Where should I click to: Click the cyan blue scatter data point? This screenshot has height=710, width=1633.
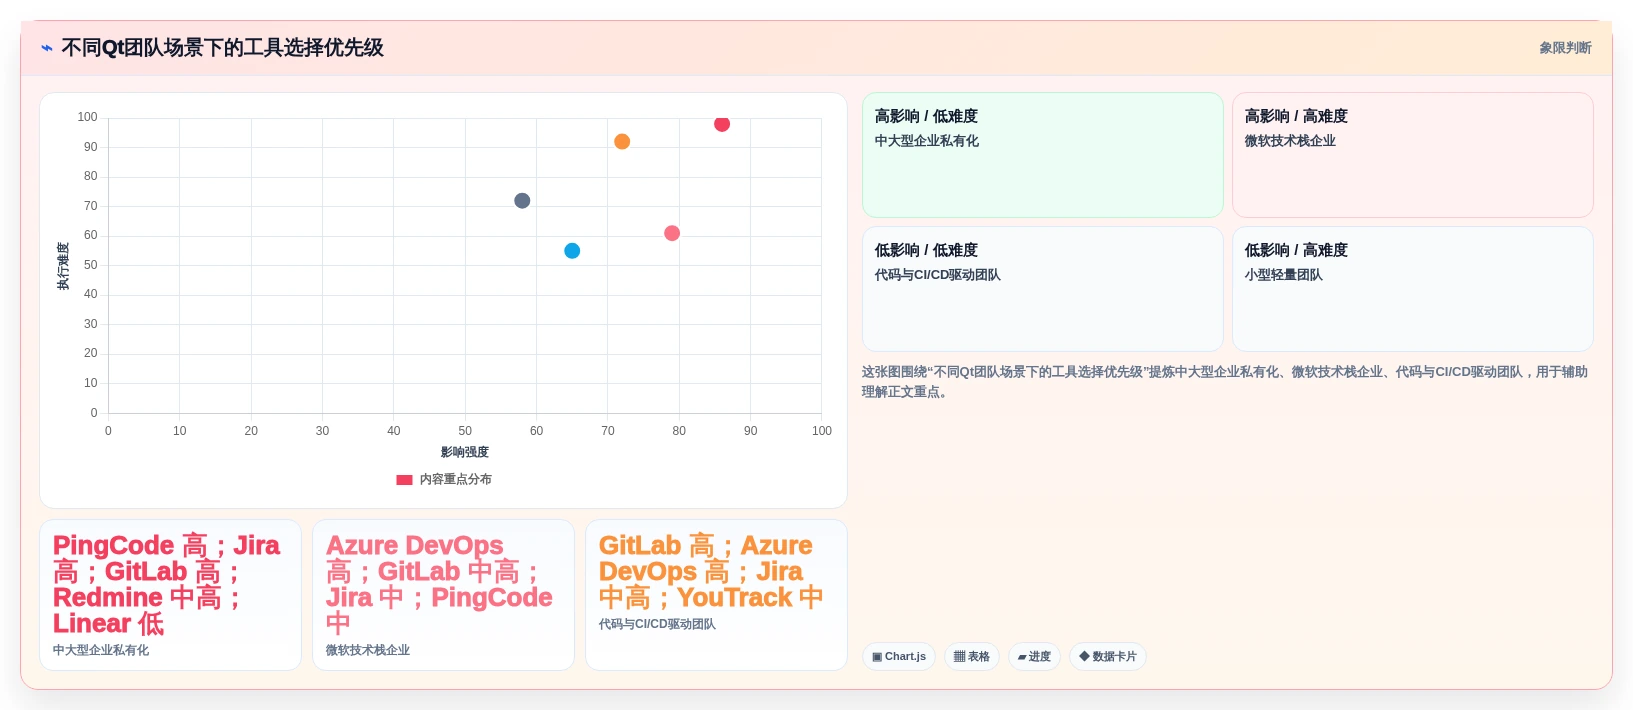[572, 251]
